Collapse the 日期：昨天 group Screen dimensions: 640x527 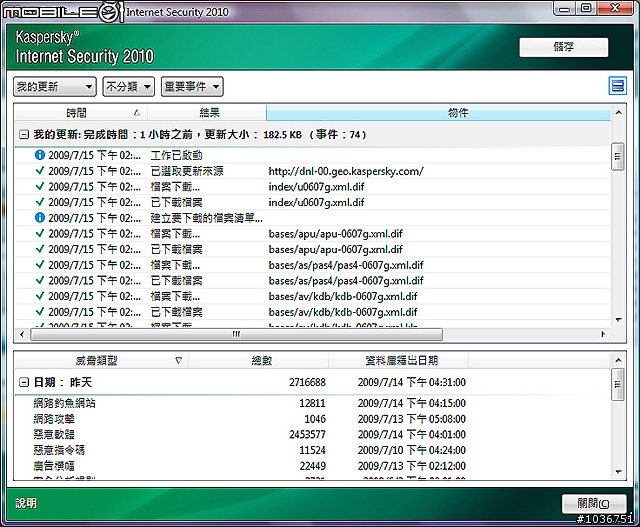pyautogui.click(x=24, y=382)
